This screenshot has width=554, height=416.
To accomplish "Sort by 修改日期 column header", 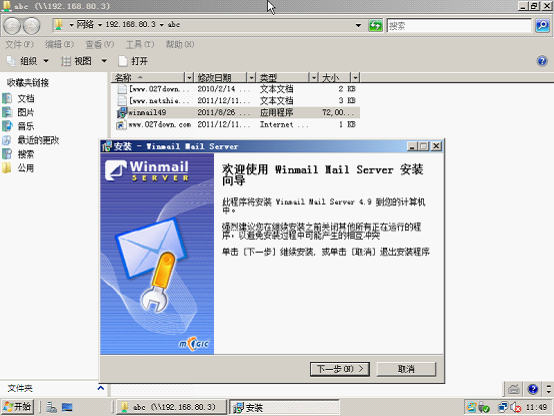I will (221, 77).
